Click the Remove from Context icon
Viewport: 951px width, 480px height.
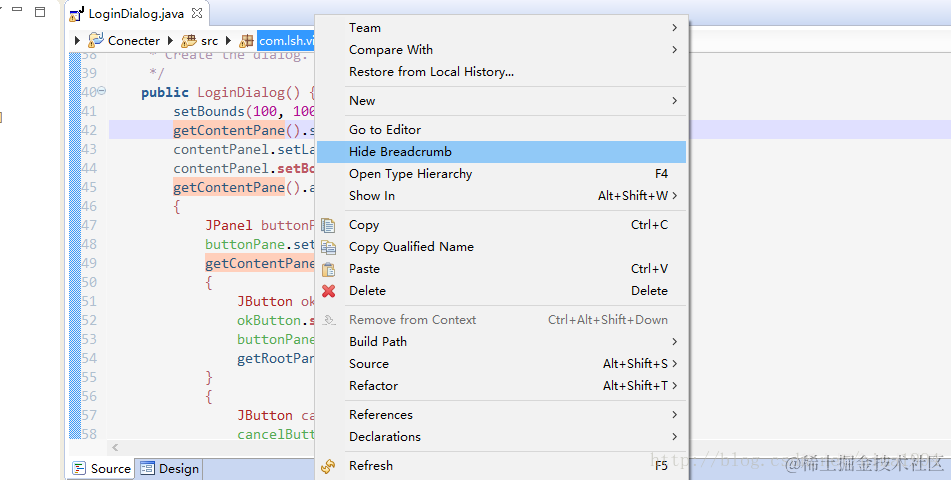coord(328,320)
